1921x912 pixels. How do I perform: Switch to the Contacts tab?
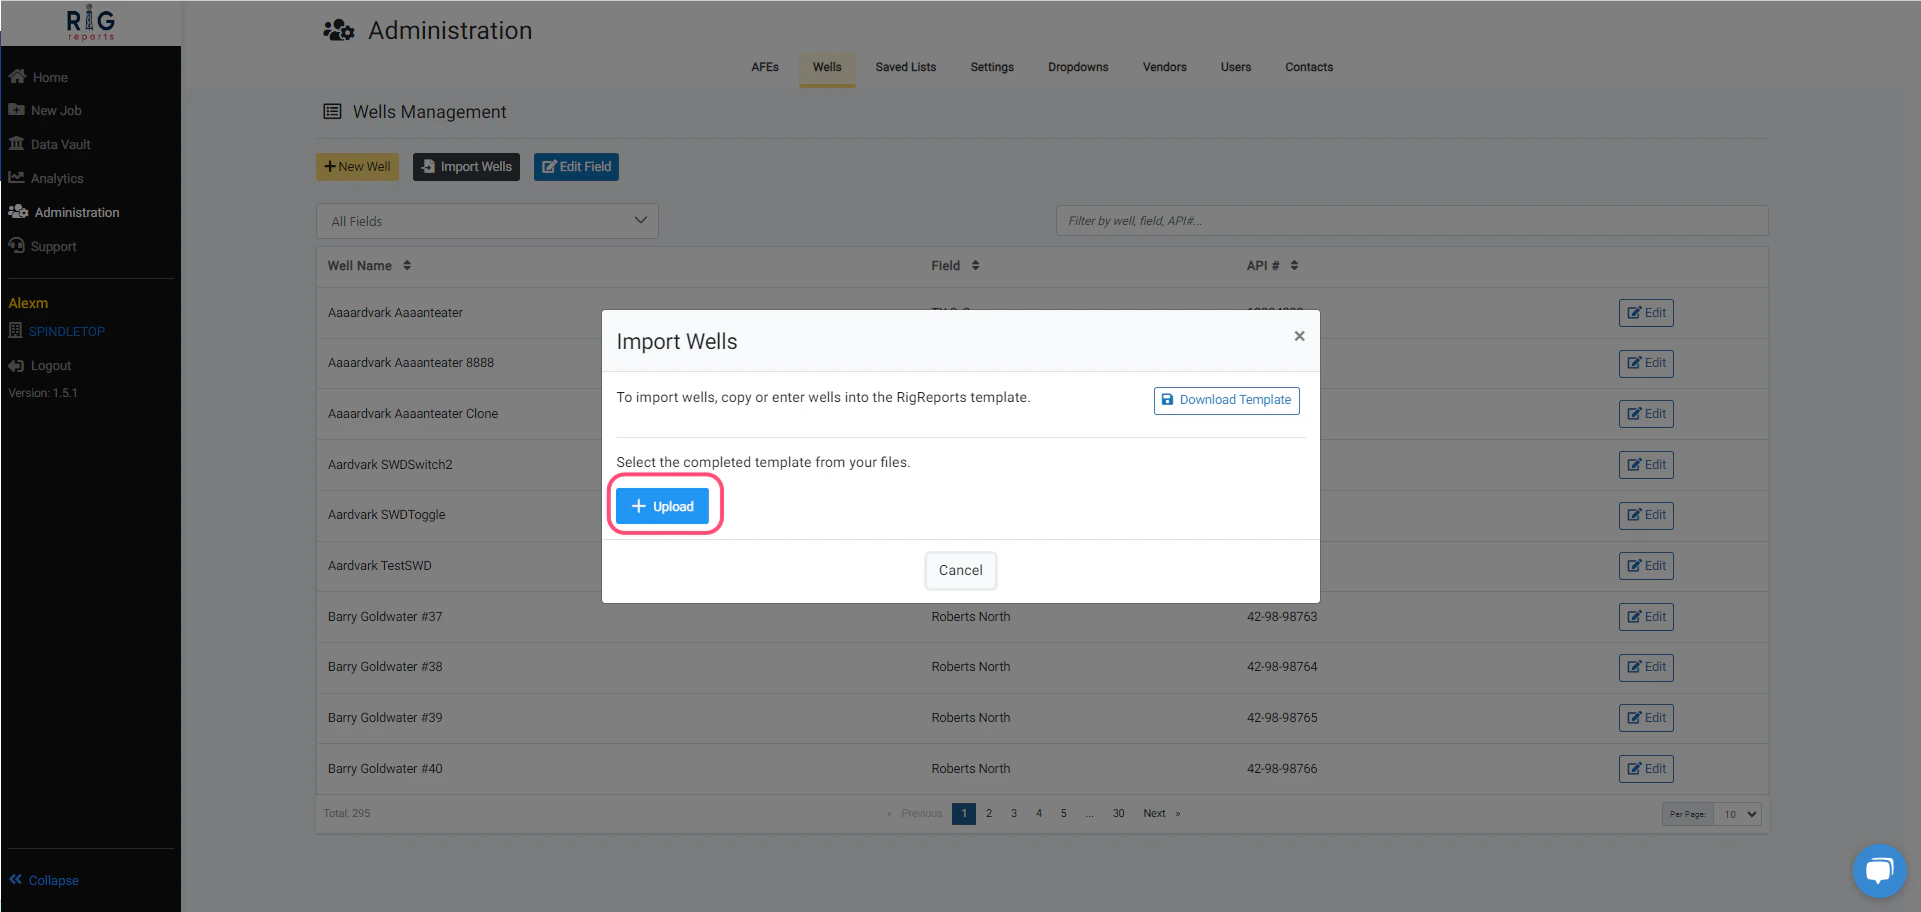coord(1309,67)
